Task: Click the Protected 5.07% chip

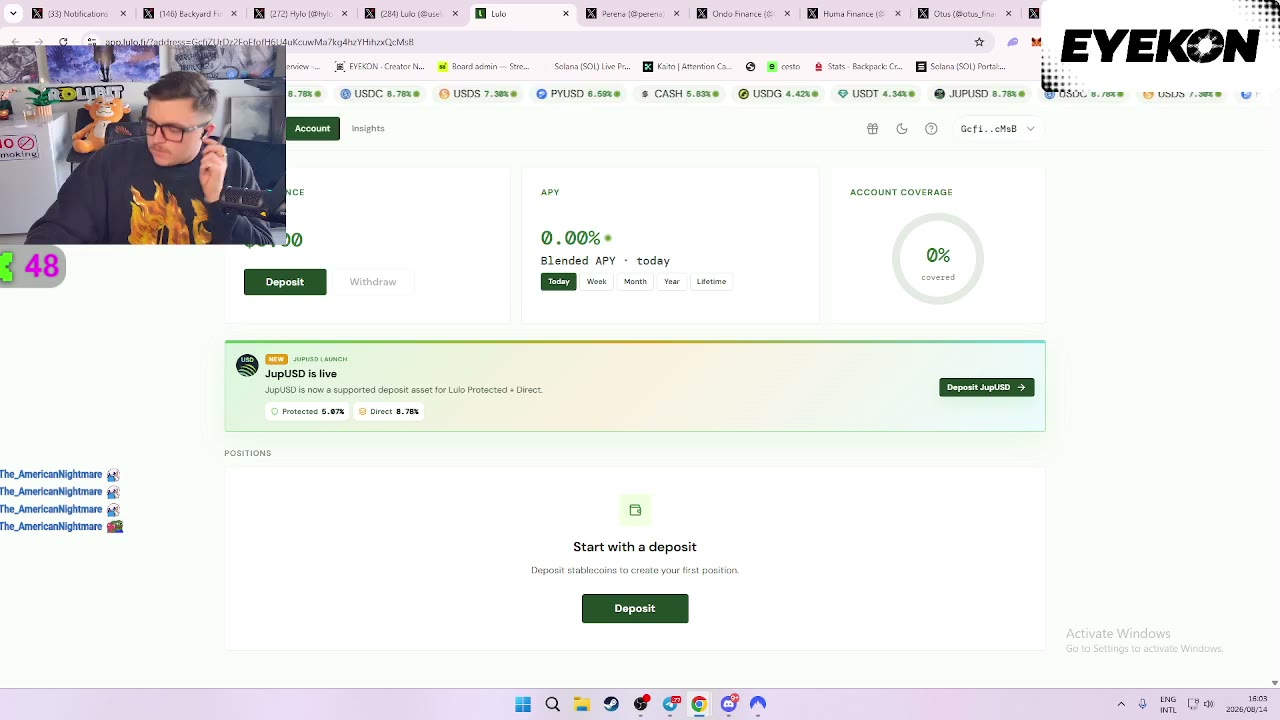Action: click(308, 412)
